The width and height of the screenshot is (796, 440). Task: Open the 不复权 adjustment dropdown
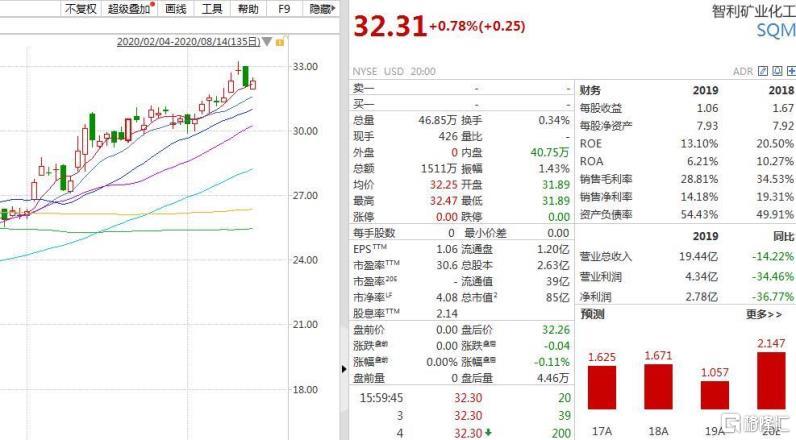coord(81,9)
